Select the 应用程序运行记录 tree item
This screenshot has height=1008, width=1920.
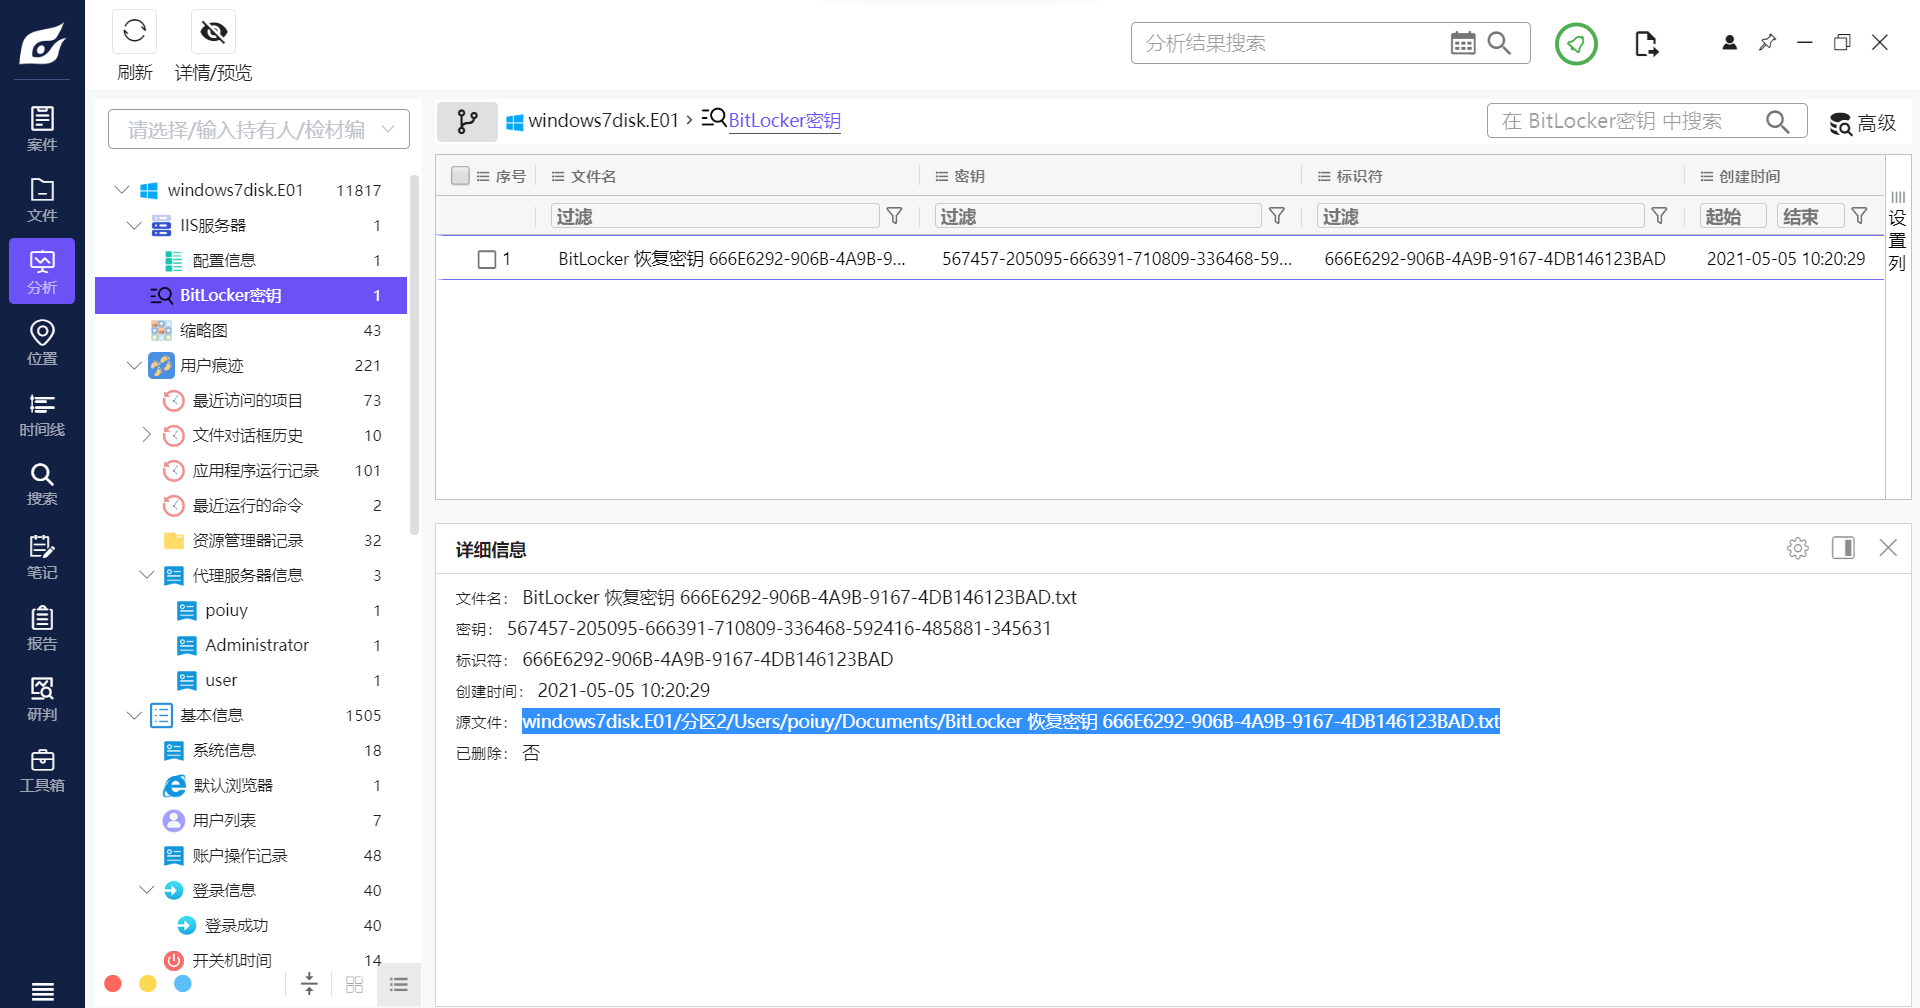(x=251, y=470)
